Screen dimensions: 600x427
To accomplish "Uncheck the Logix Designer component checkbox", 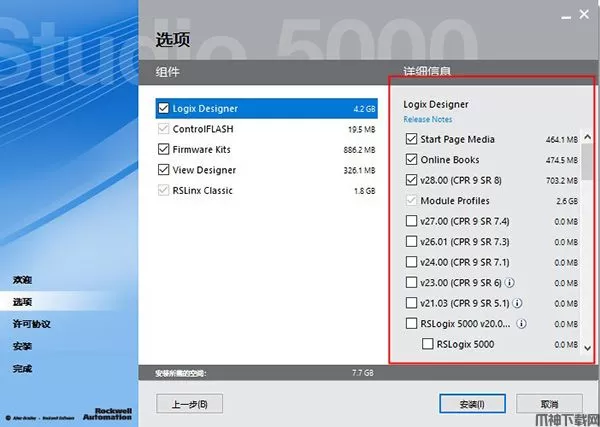I will [x=163, y=108].
